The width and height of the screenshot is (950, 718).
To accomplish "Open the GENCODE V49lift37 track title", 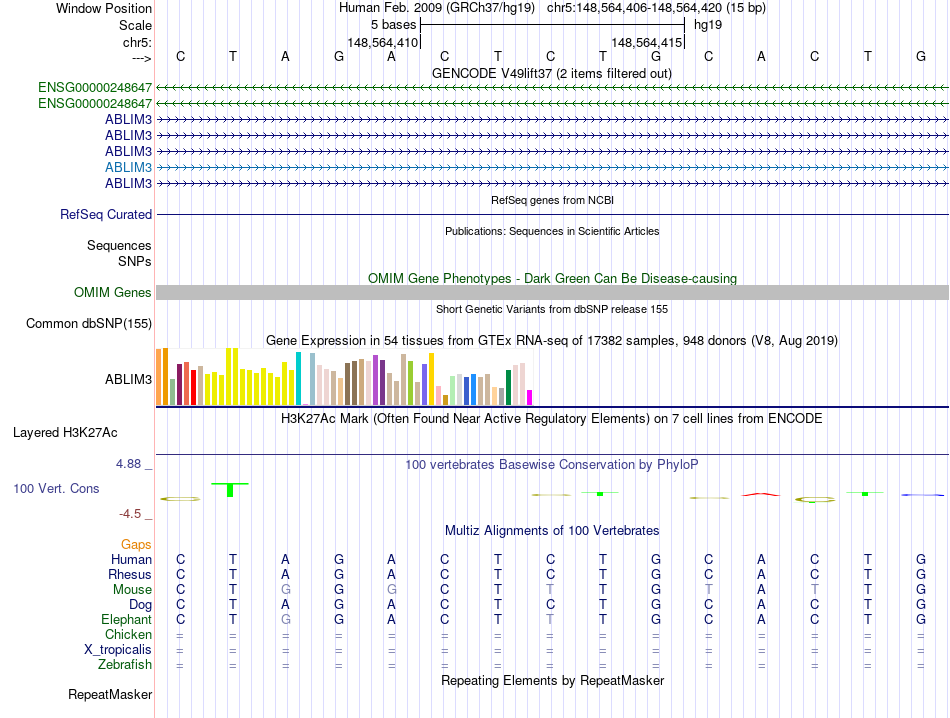I will (x=551, y=73).
